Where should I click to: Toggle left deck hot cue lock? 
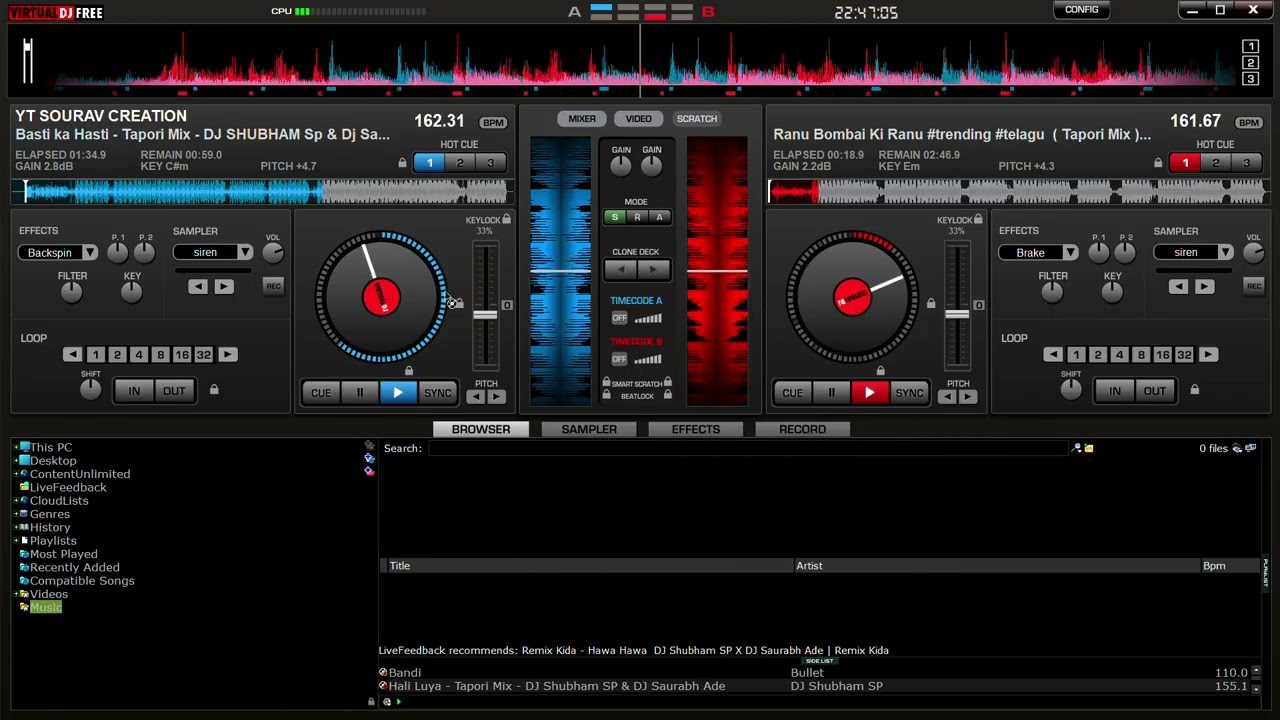pyautogui.click(x=402, y=163)
